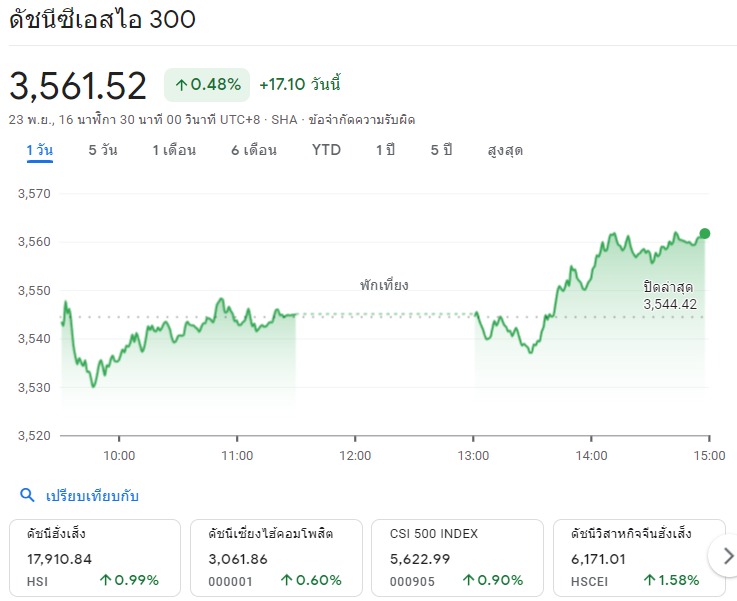Click the green end-point dot on the chart line
Screen dimensions: 737x601
click(x=705, y=233)
